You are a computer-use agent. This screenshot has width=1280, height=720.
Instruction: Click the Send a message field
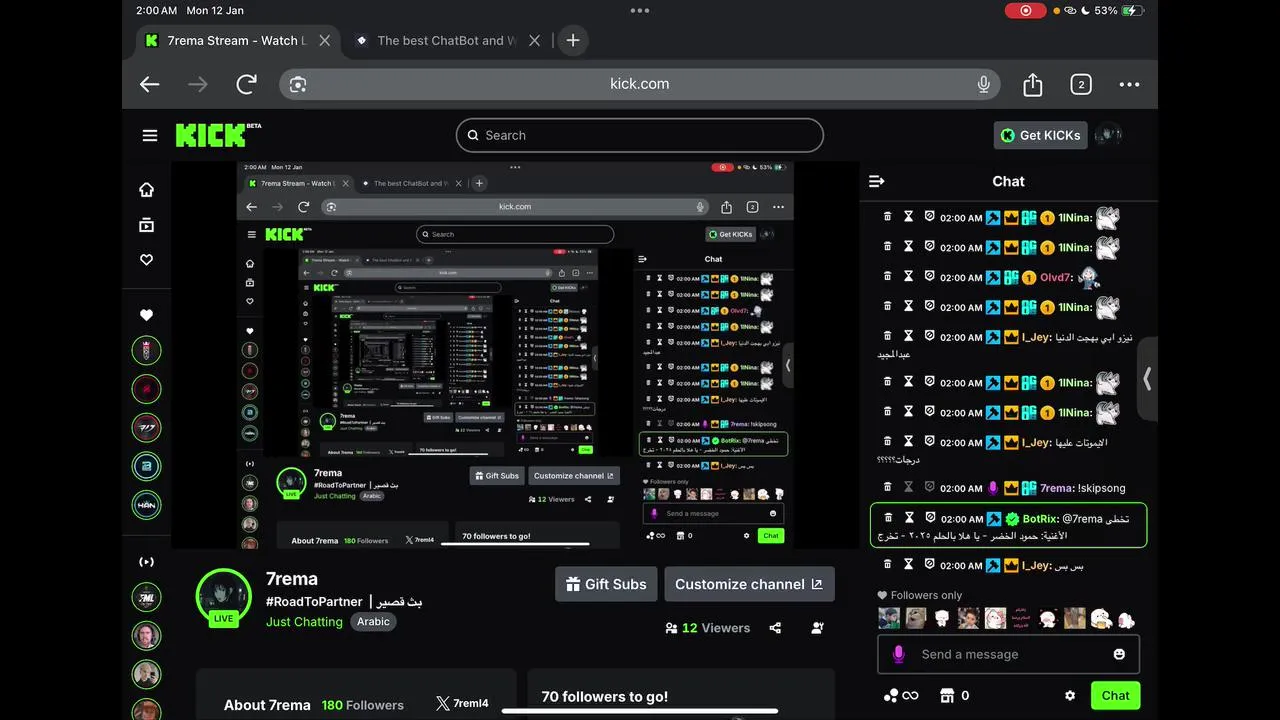click(x=1008, y=654)
